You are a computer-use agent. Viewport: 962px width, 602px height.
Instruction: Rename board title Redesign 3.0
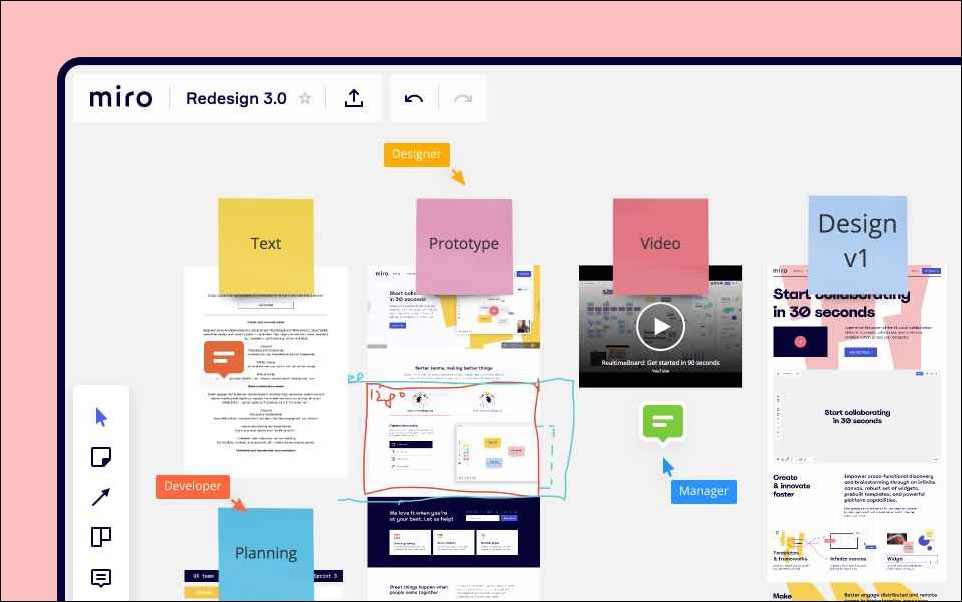click(x=236, y=98)
